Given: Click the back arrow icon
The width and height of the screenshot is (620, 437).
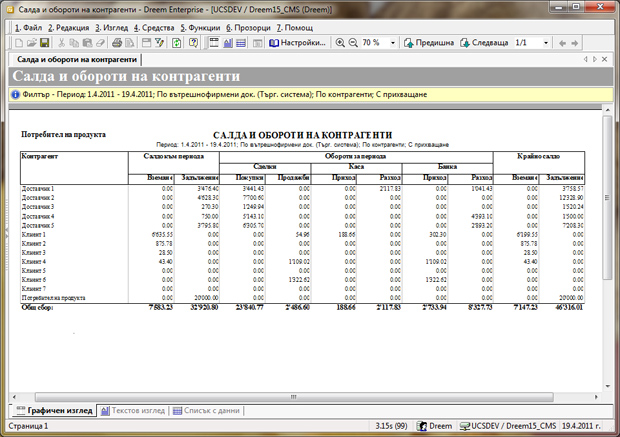Looking at the screenshot, I should pos(562,43).
